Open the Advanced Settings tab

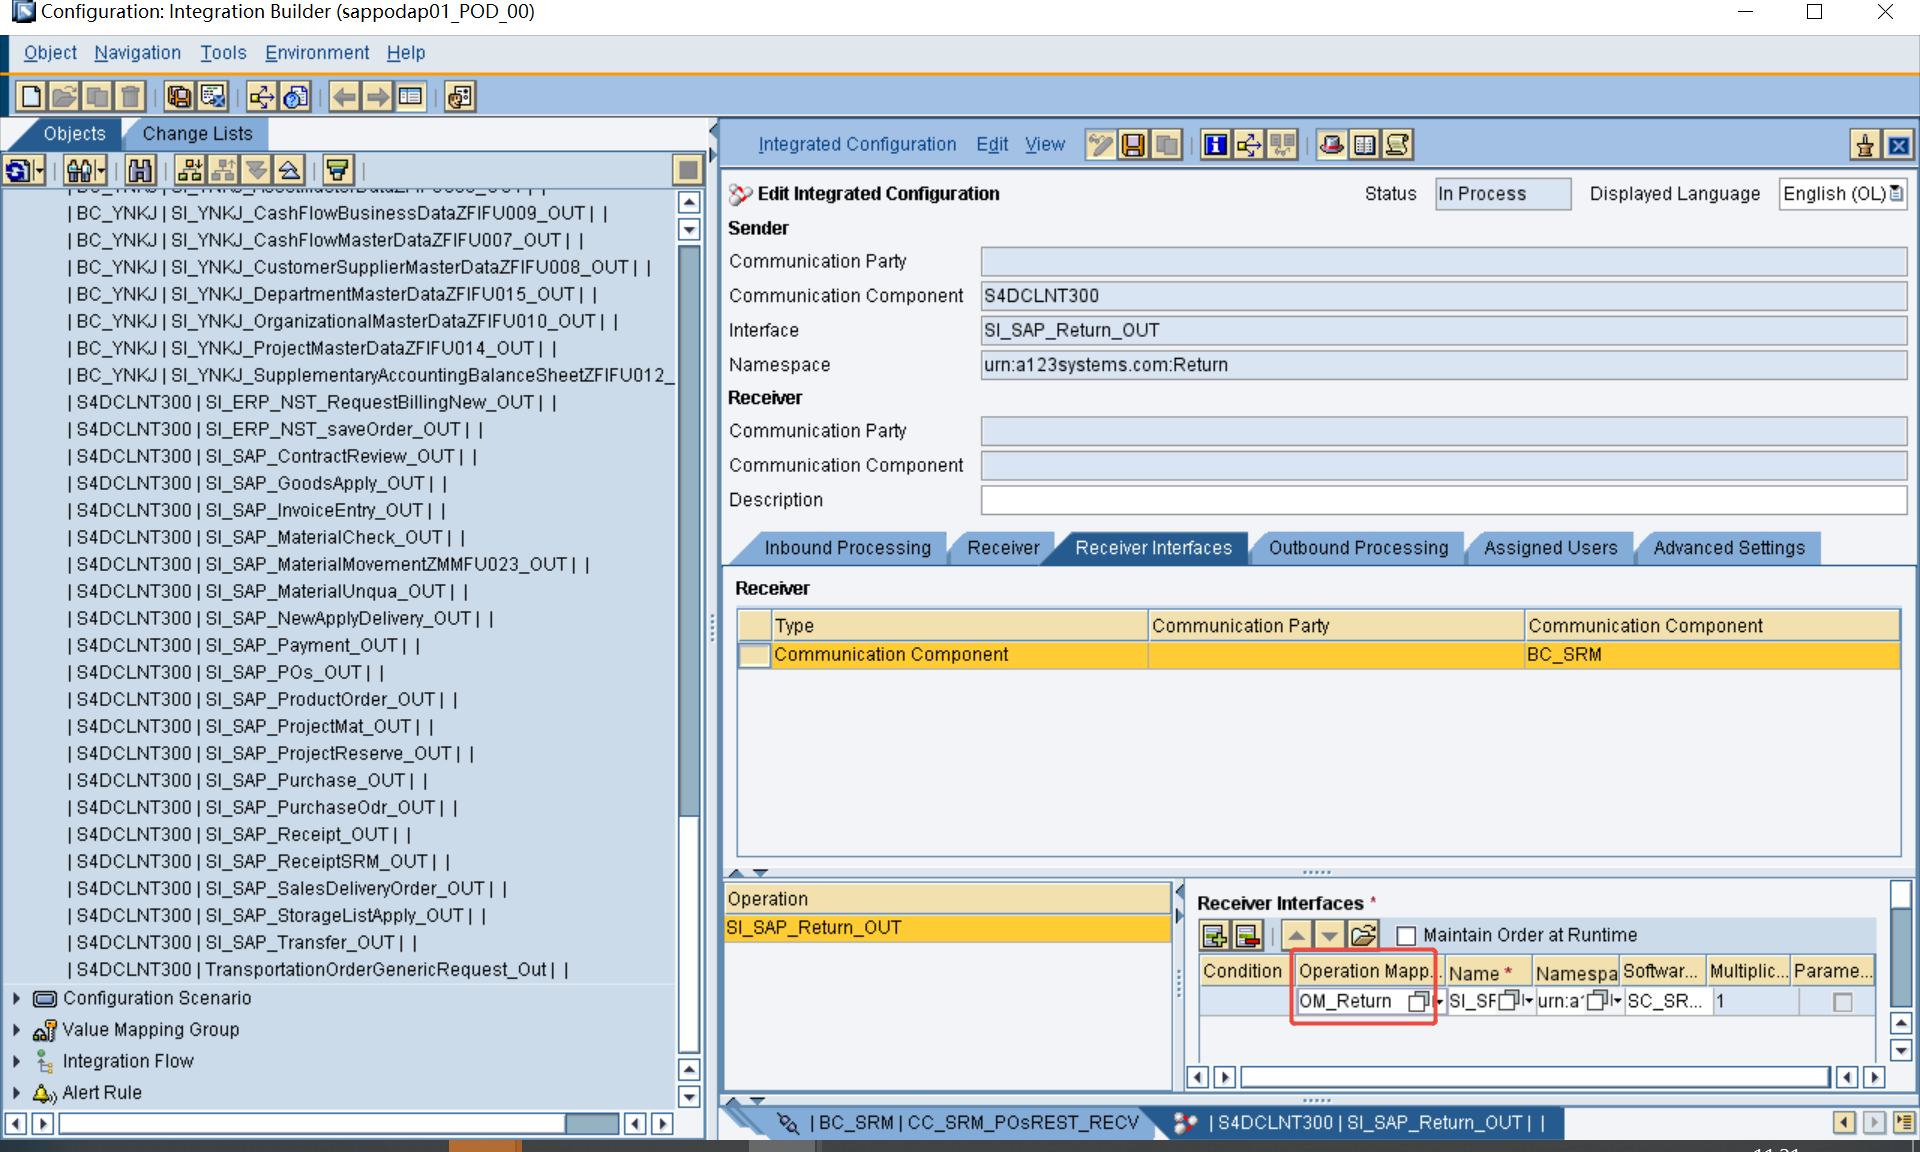[x=1729, y=548]
